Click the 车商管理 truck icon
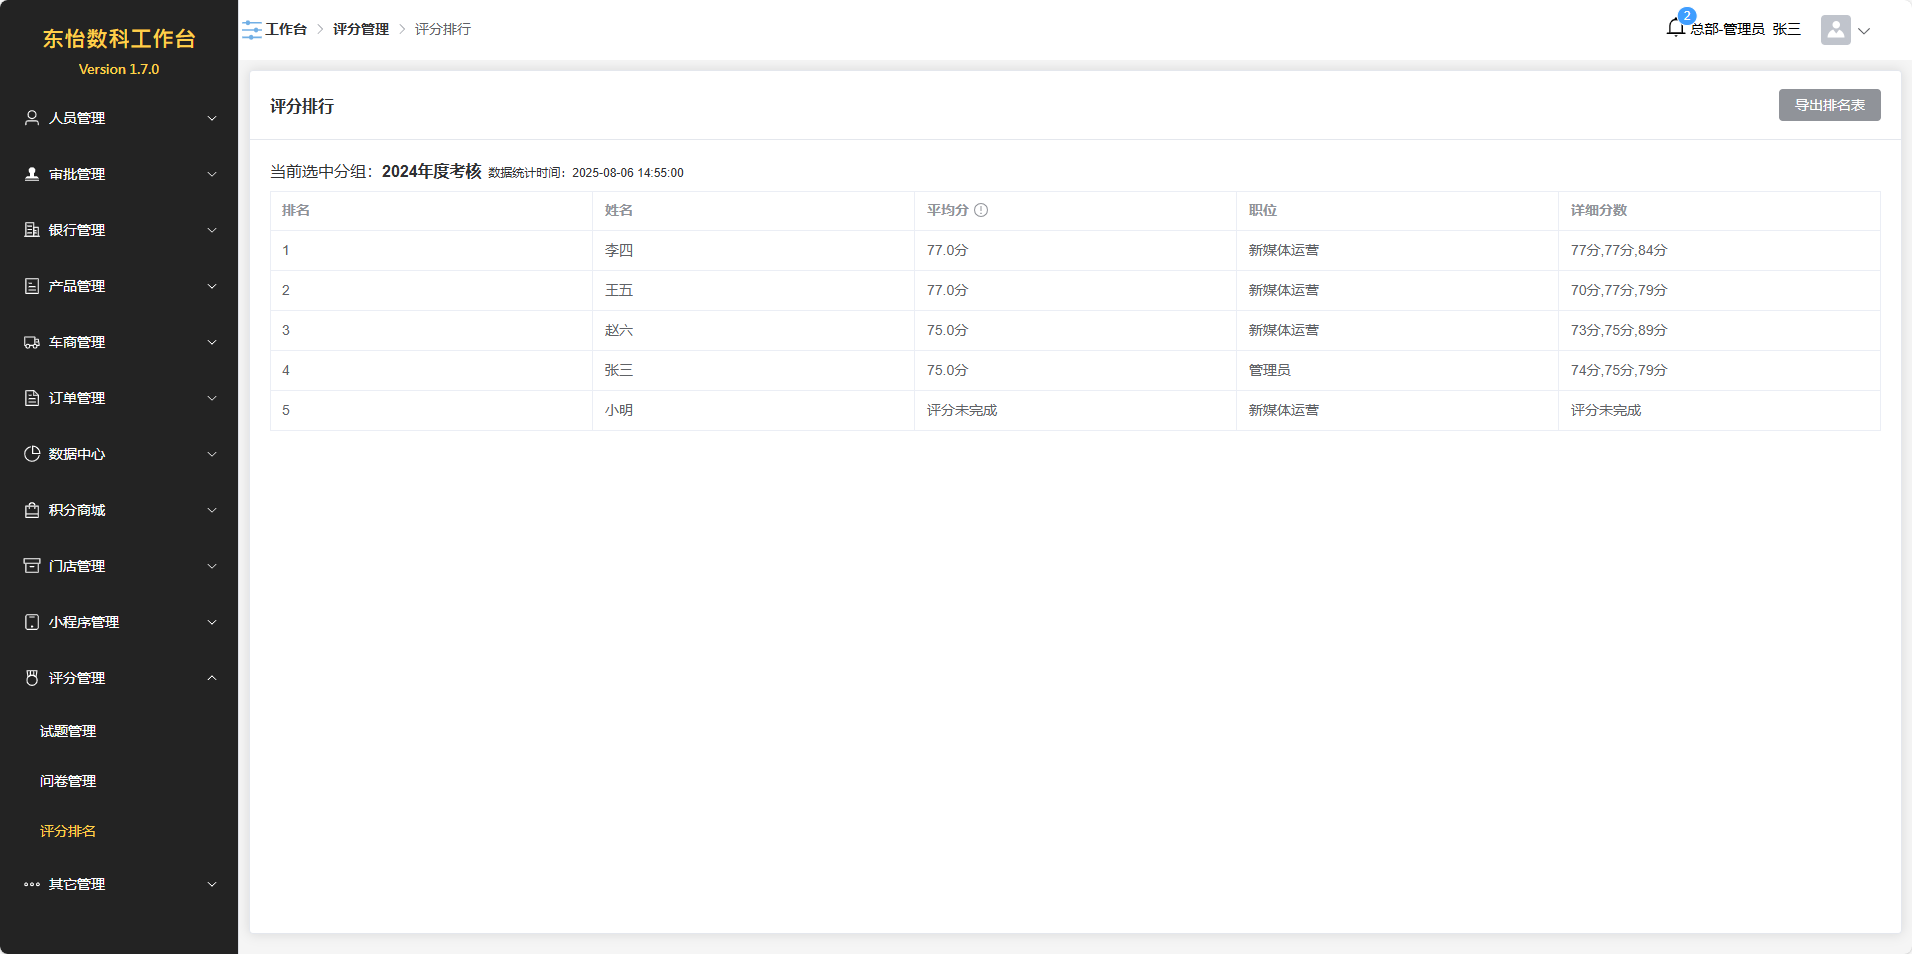Viewport: 1912px width, 954px height. (32, 342)
